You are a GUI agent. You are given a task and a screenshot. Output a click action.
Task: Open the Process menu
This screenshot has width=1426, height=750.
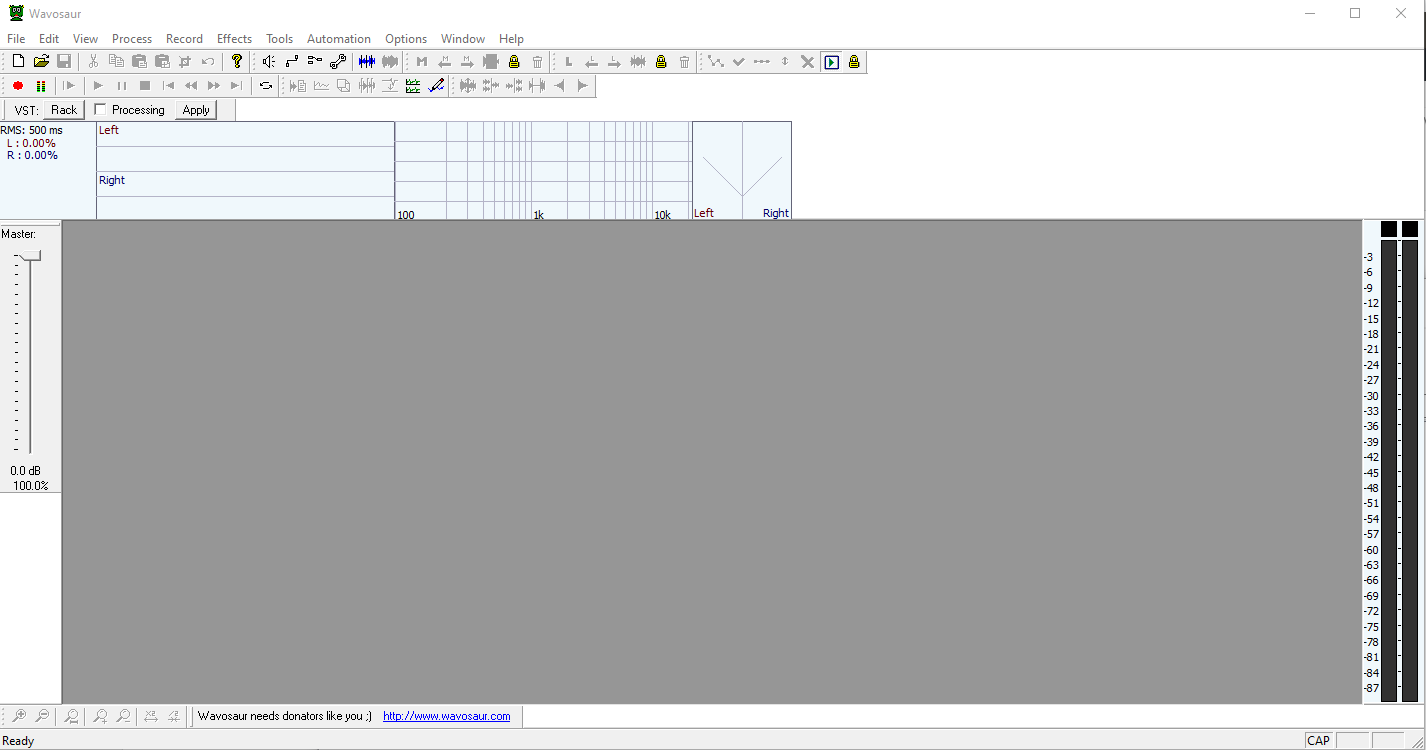[x=132, y=39]
